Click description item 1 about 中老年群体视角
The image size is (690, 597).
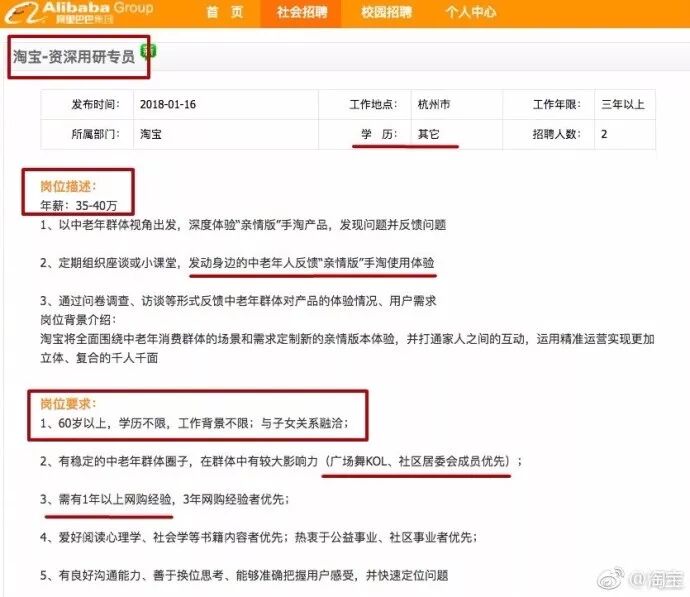pyautogui.click(x=243, y=225)
